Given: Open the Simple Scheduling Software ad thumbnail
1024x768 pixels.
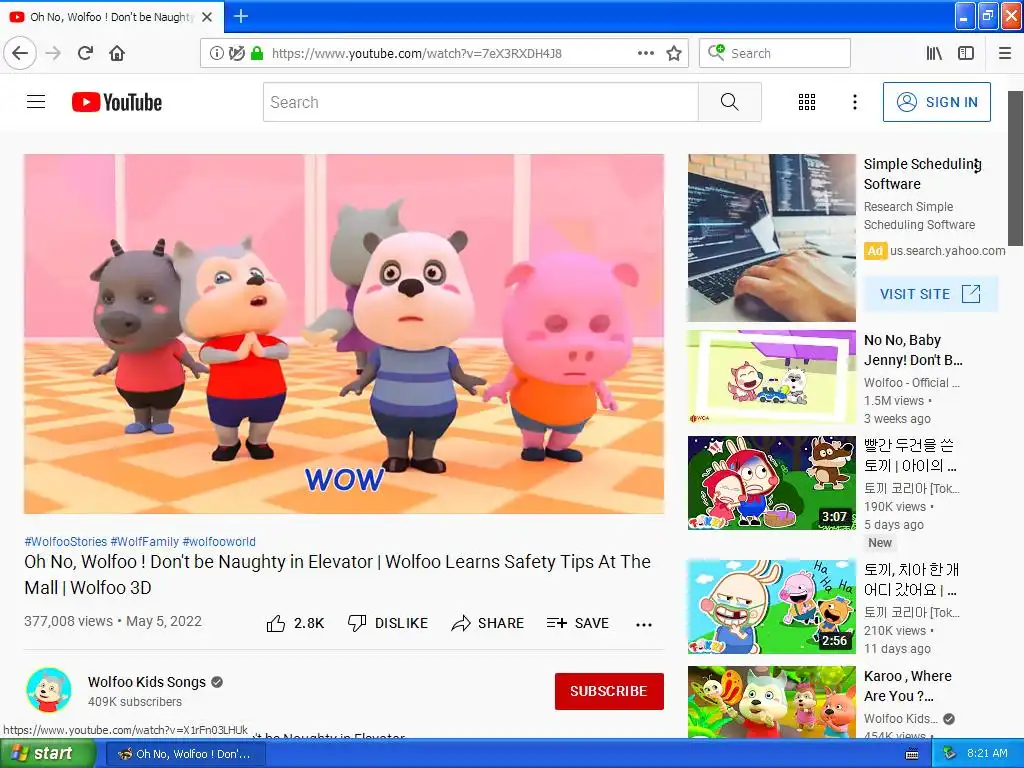Looking at the screenshot, I should coord(771,238).
